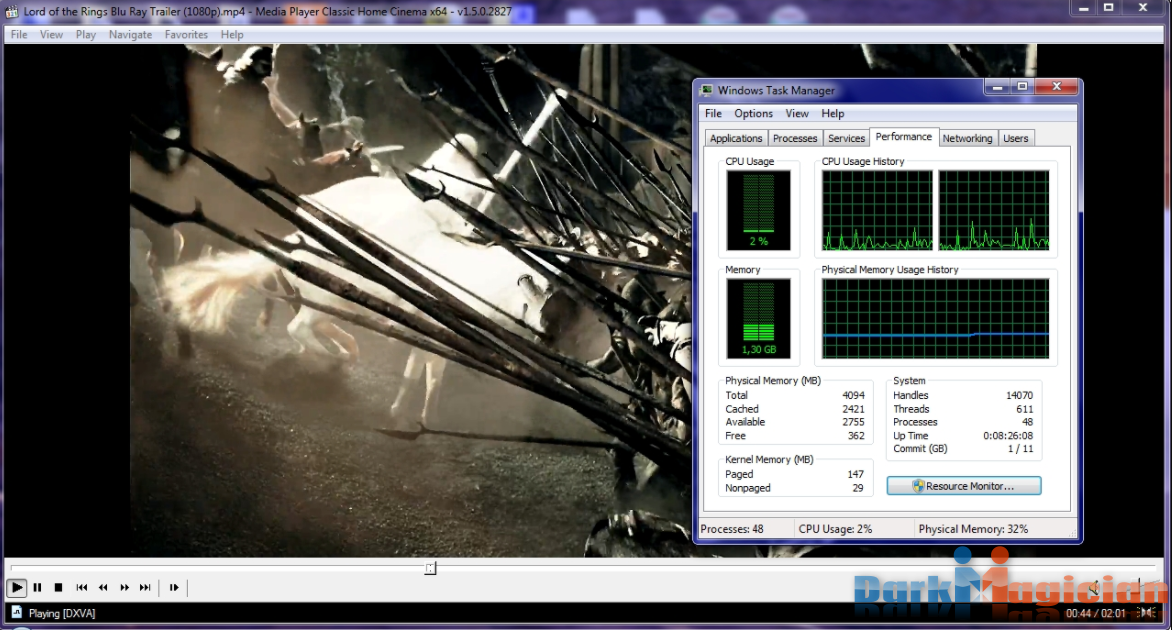Viewport: 1172px width, 630px height.
Task: Open the Play menu
Action: pos(85,34)
